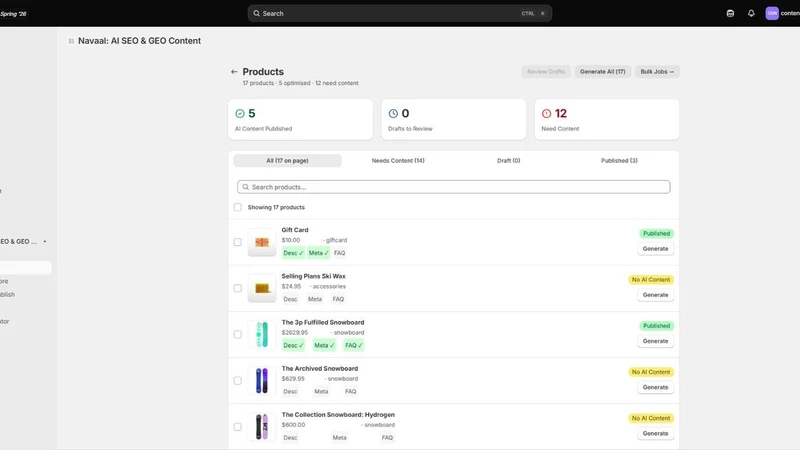Select the Archived Snowboard checkbox
This screenshot has height=450, width=800.
tap(238, 381)
